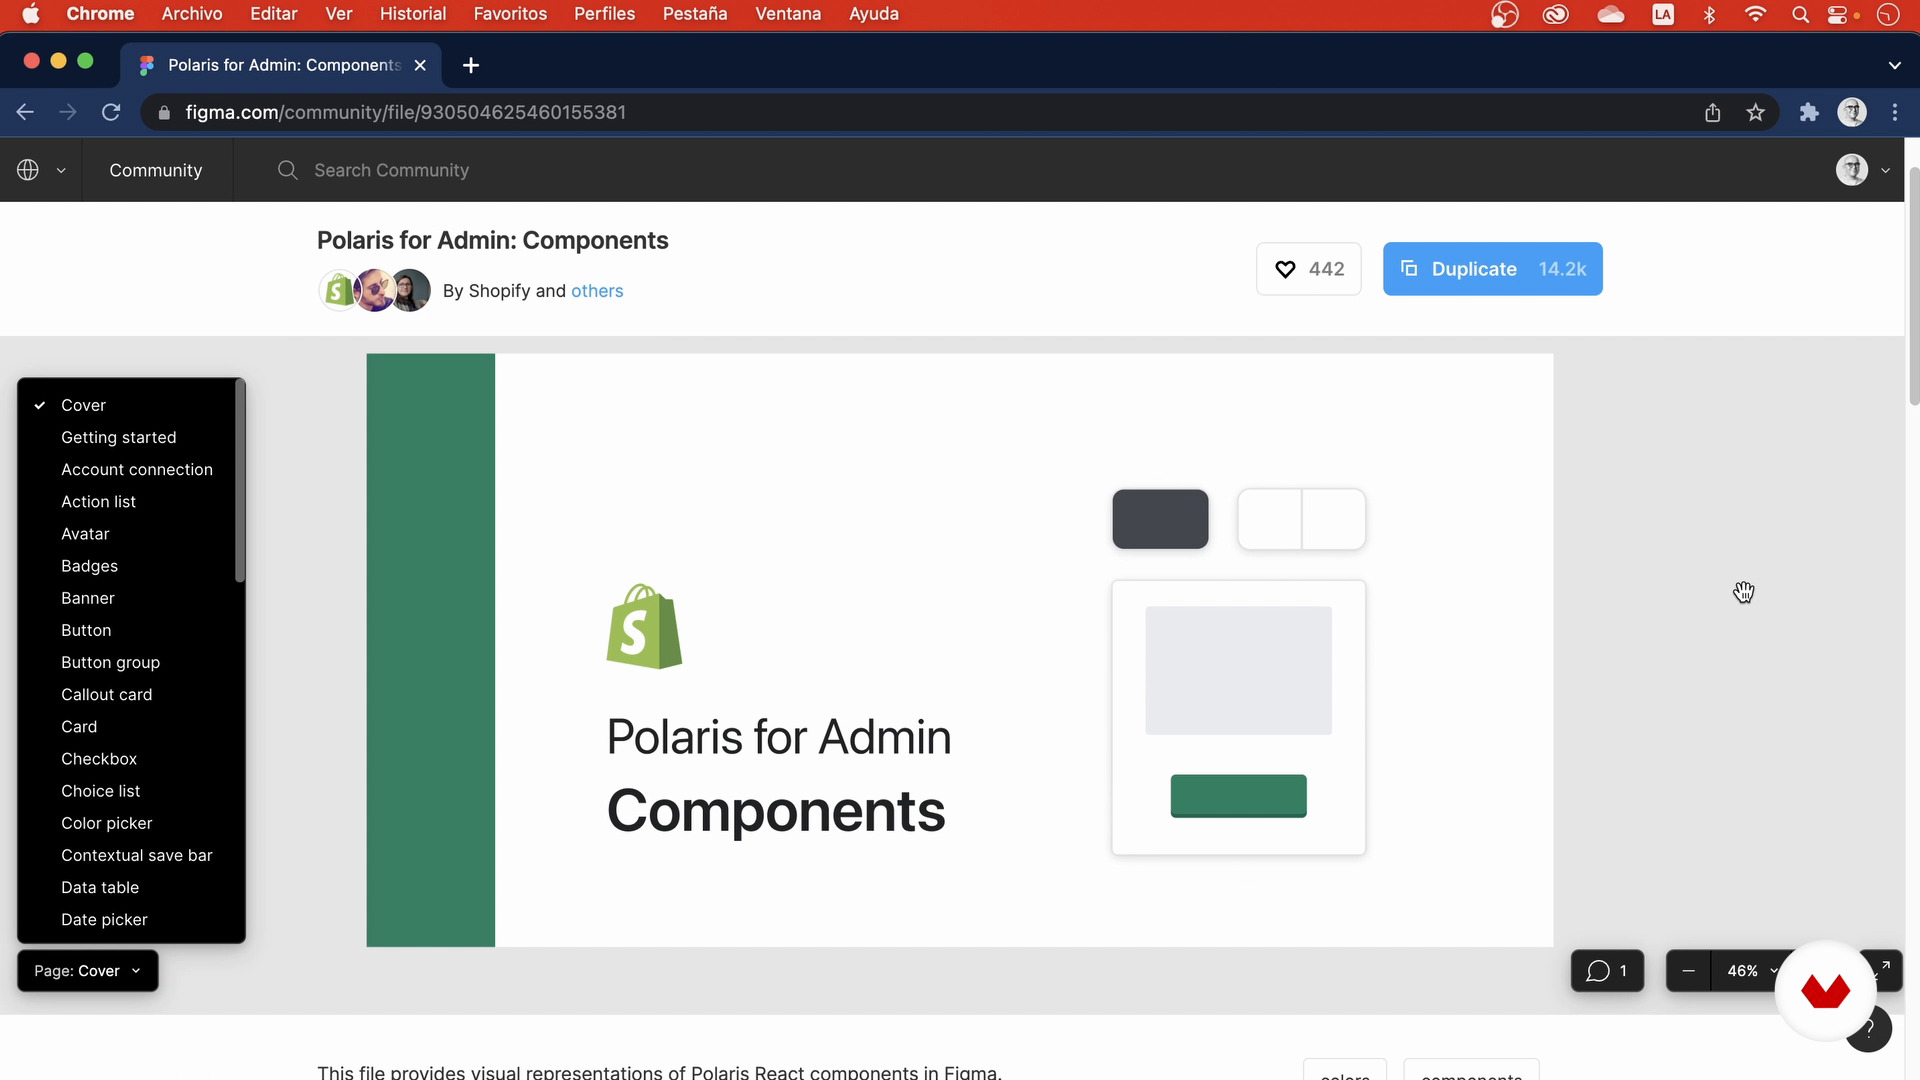Zoom out with the minus button

(x=1688, y=971)
